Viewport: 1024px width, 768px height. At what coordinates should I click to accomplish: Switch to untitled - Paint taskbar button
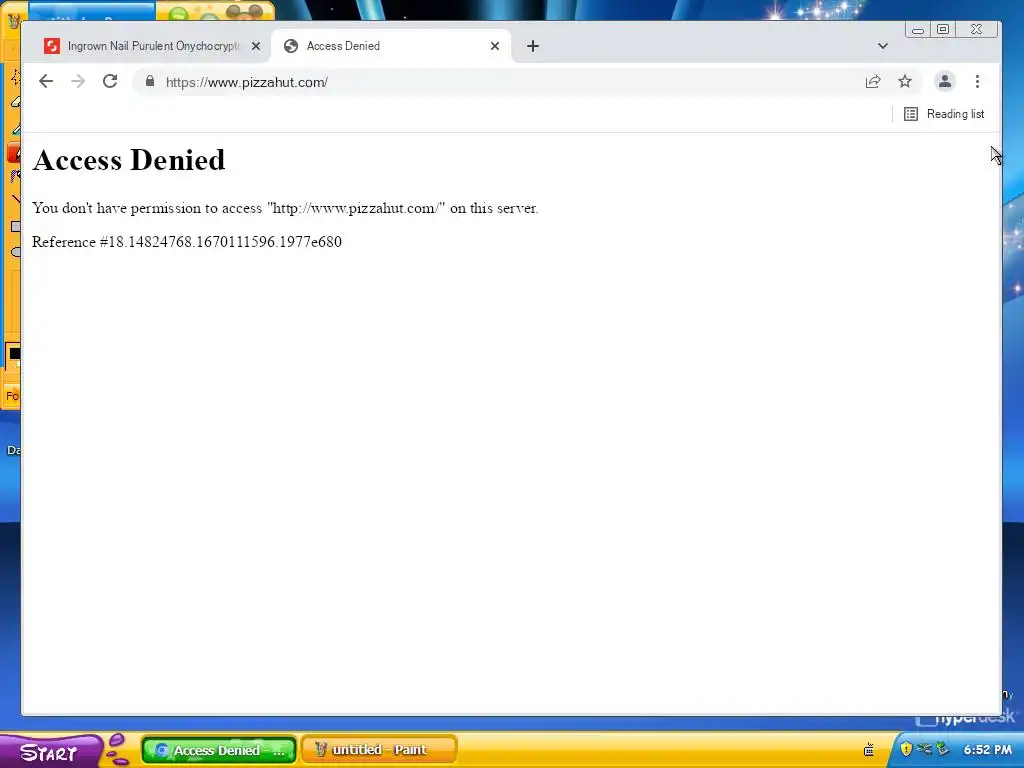(379, 750)
